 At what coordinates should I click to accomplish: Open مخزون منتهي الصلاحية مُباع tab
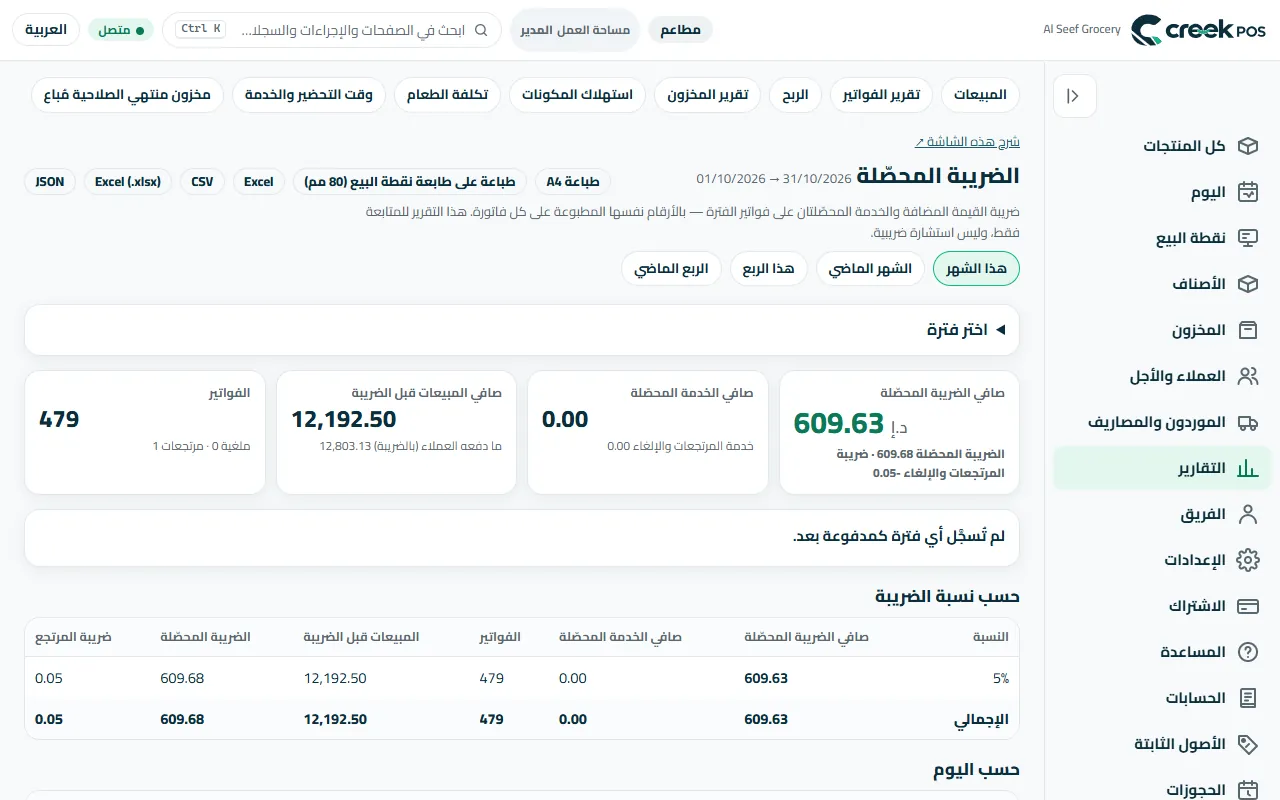128,95
